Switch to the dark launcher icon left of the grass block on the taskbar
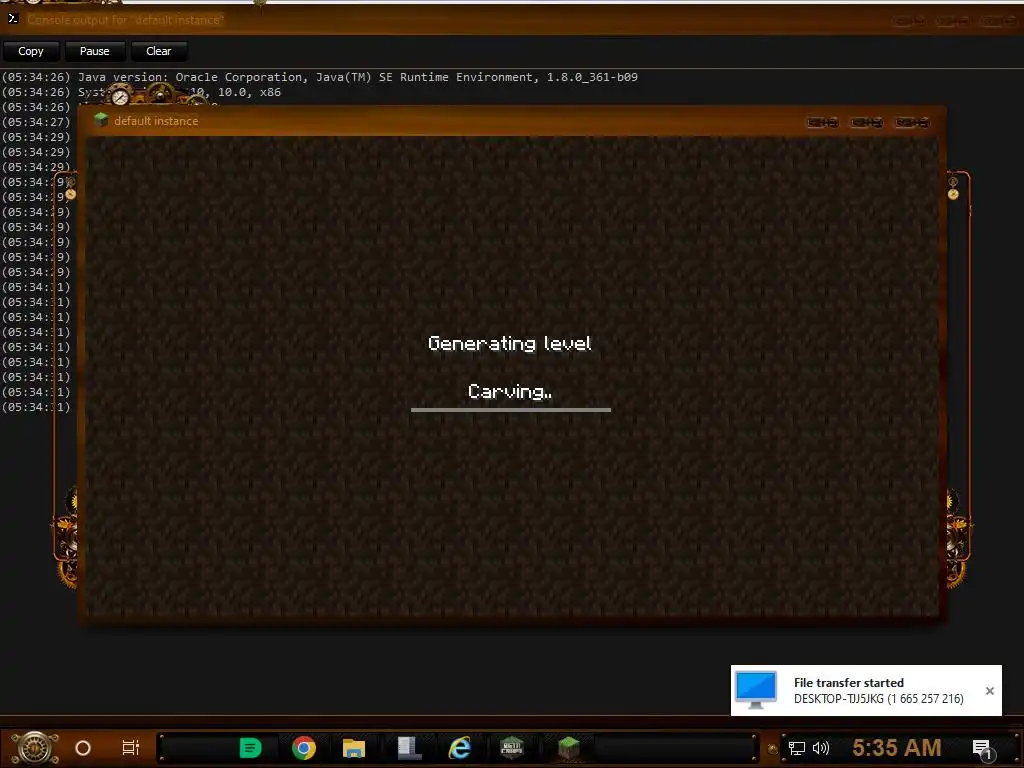This screenshot has width=1024, height=768. coord(511,748)
